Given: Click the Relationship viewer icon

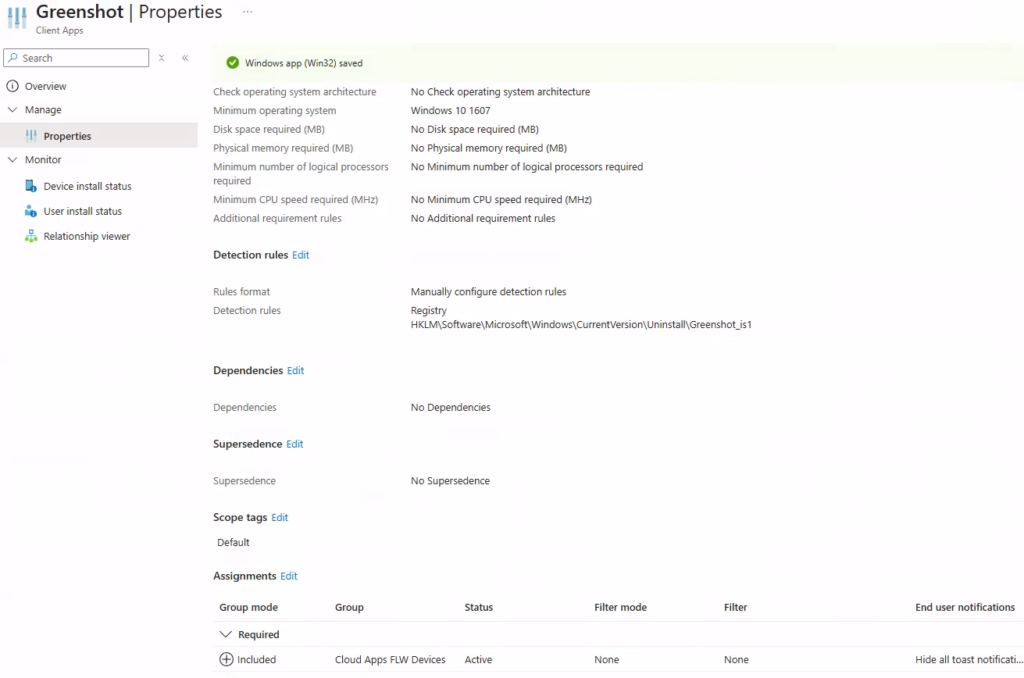Looking at the screenshot, I should tap(31, 236).
